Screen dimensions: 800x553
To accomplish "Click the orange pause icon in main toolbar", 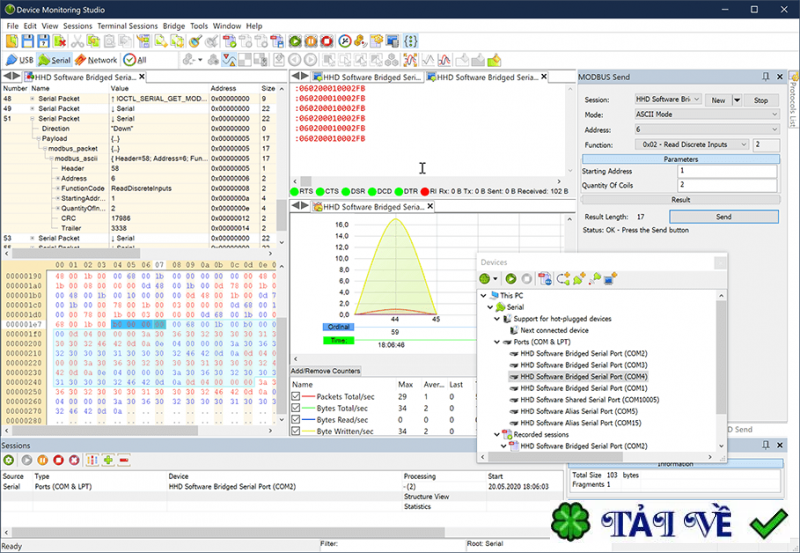I will point(311,41).
